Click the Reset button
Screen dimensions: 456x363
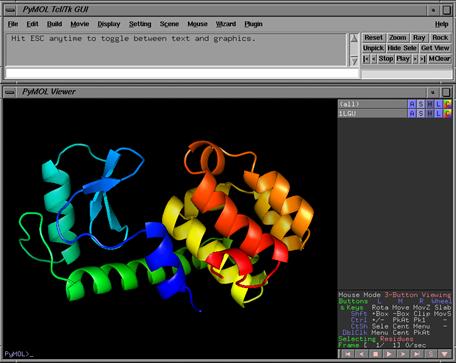[x=373, y=38]
